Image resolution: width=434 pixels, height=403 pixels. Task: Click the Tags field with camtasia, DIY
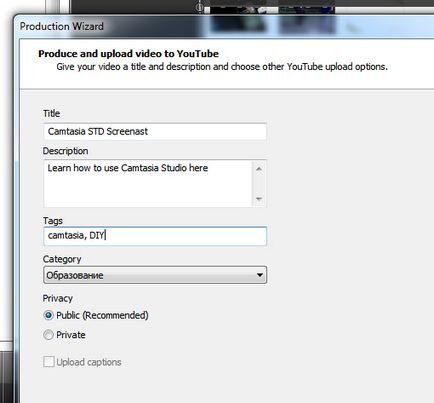click(x=155, y=236)
